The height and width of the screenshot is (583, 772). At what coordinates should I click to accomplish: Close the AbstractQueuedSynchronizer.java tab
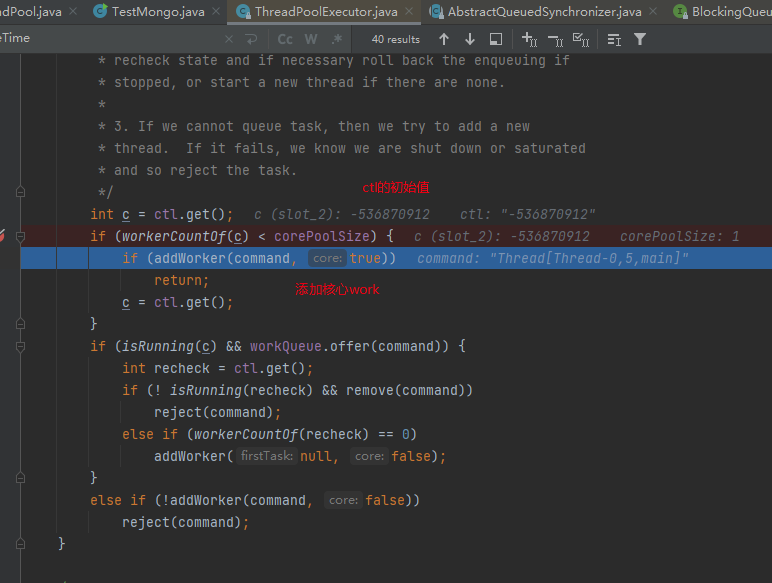click(653, 11)
